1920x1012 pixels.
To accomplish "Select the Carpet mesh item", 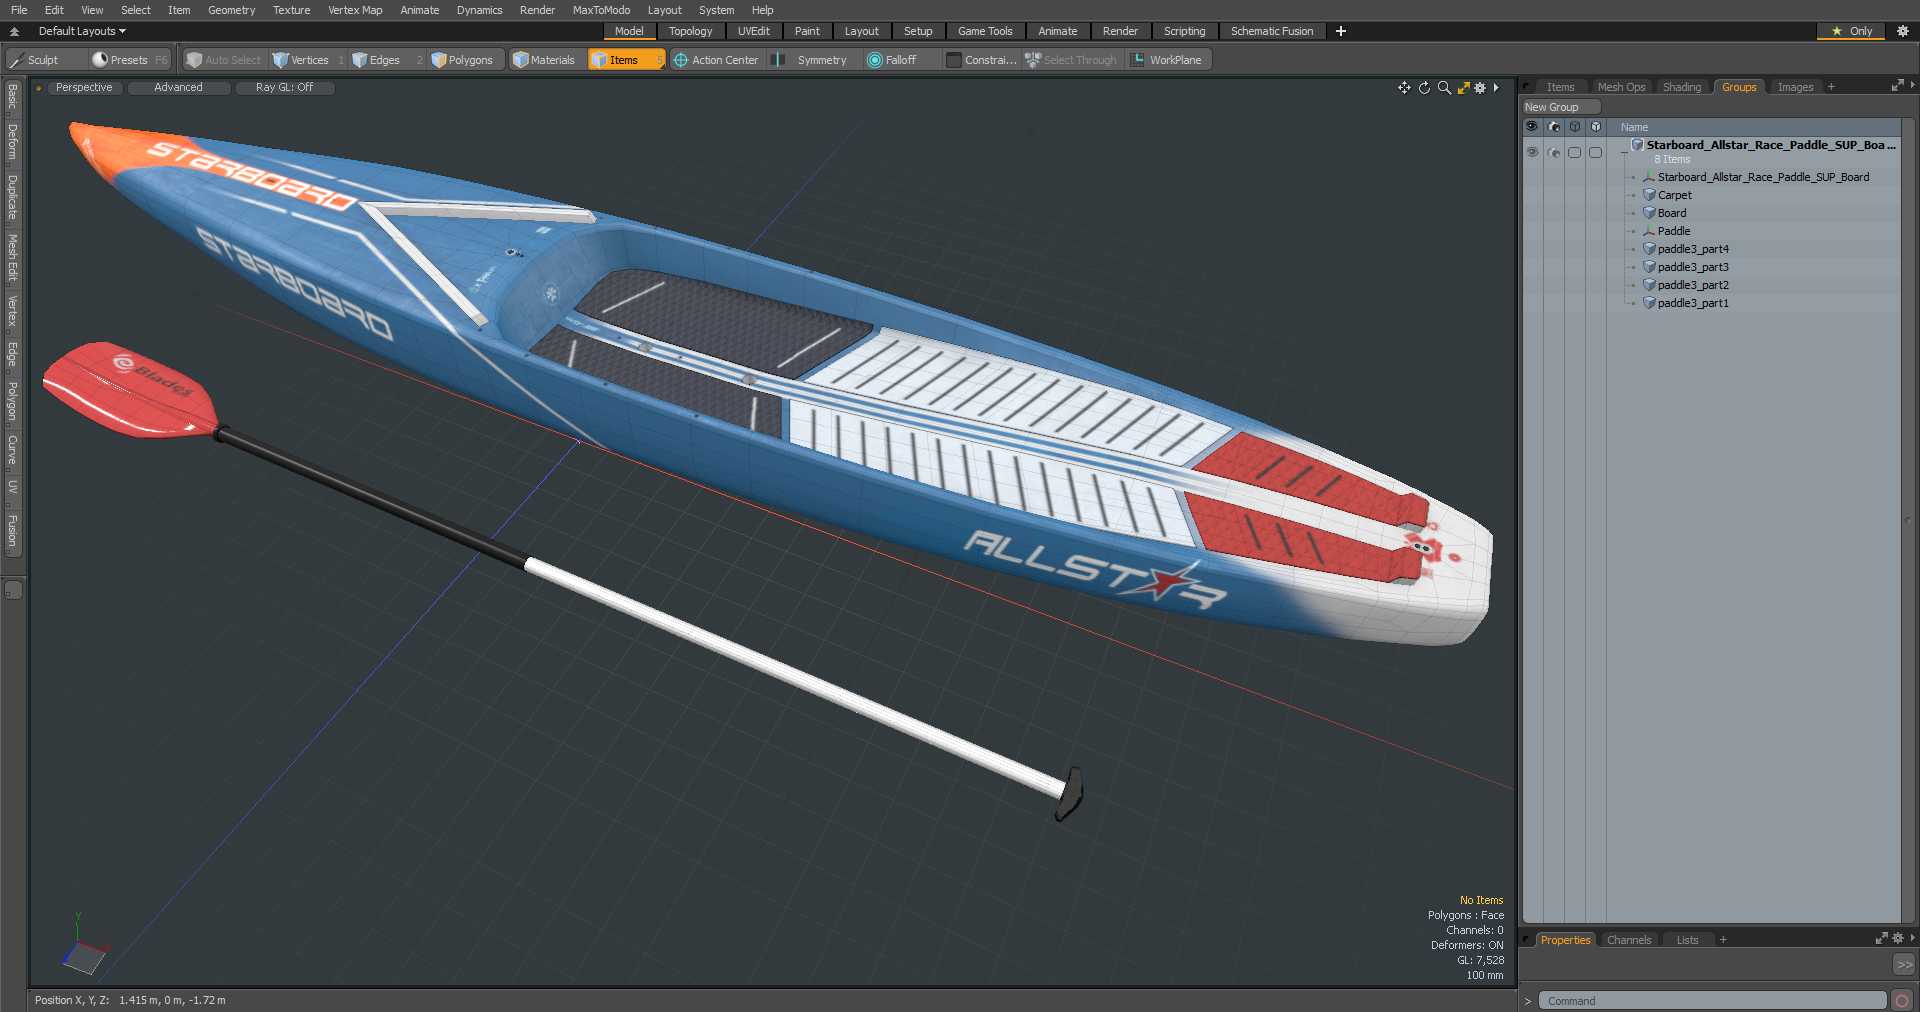I will (x=1674, y=195).
